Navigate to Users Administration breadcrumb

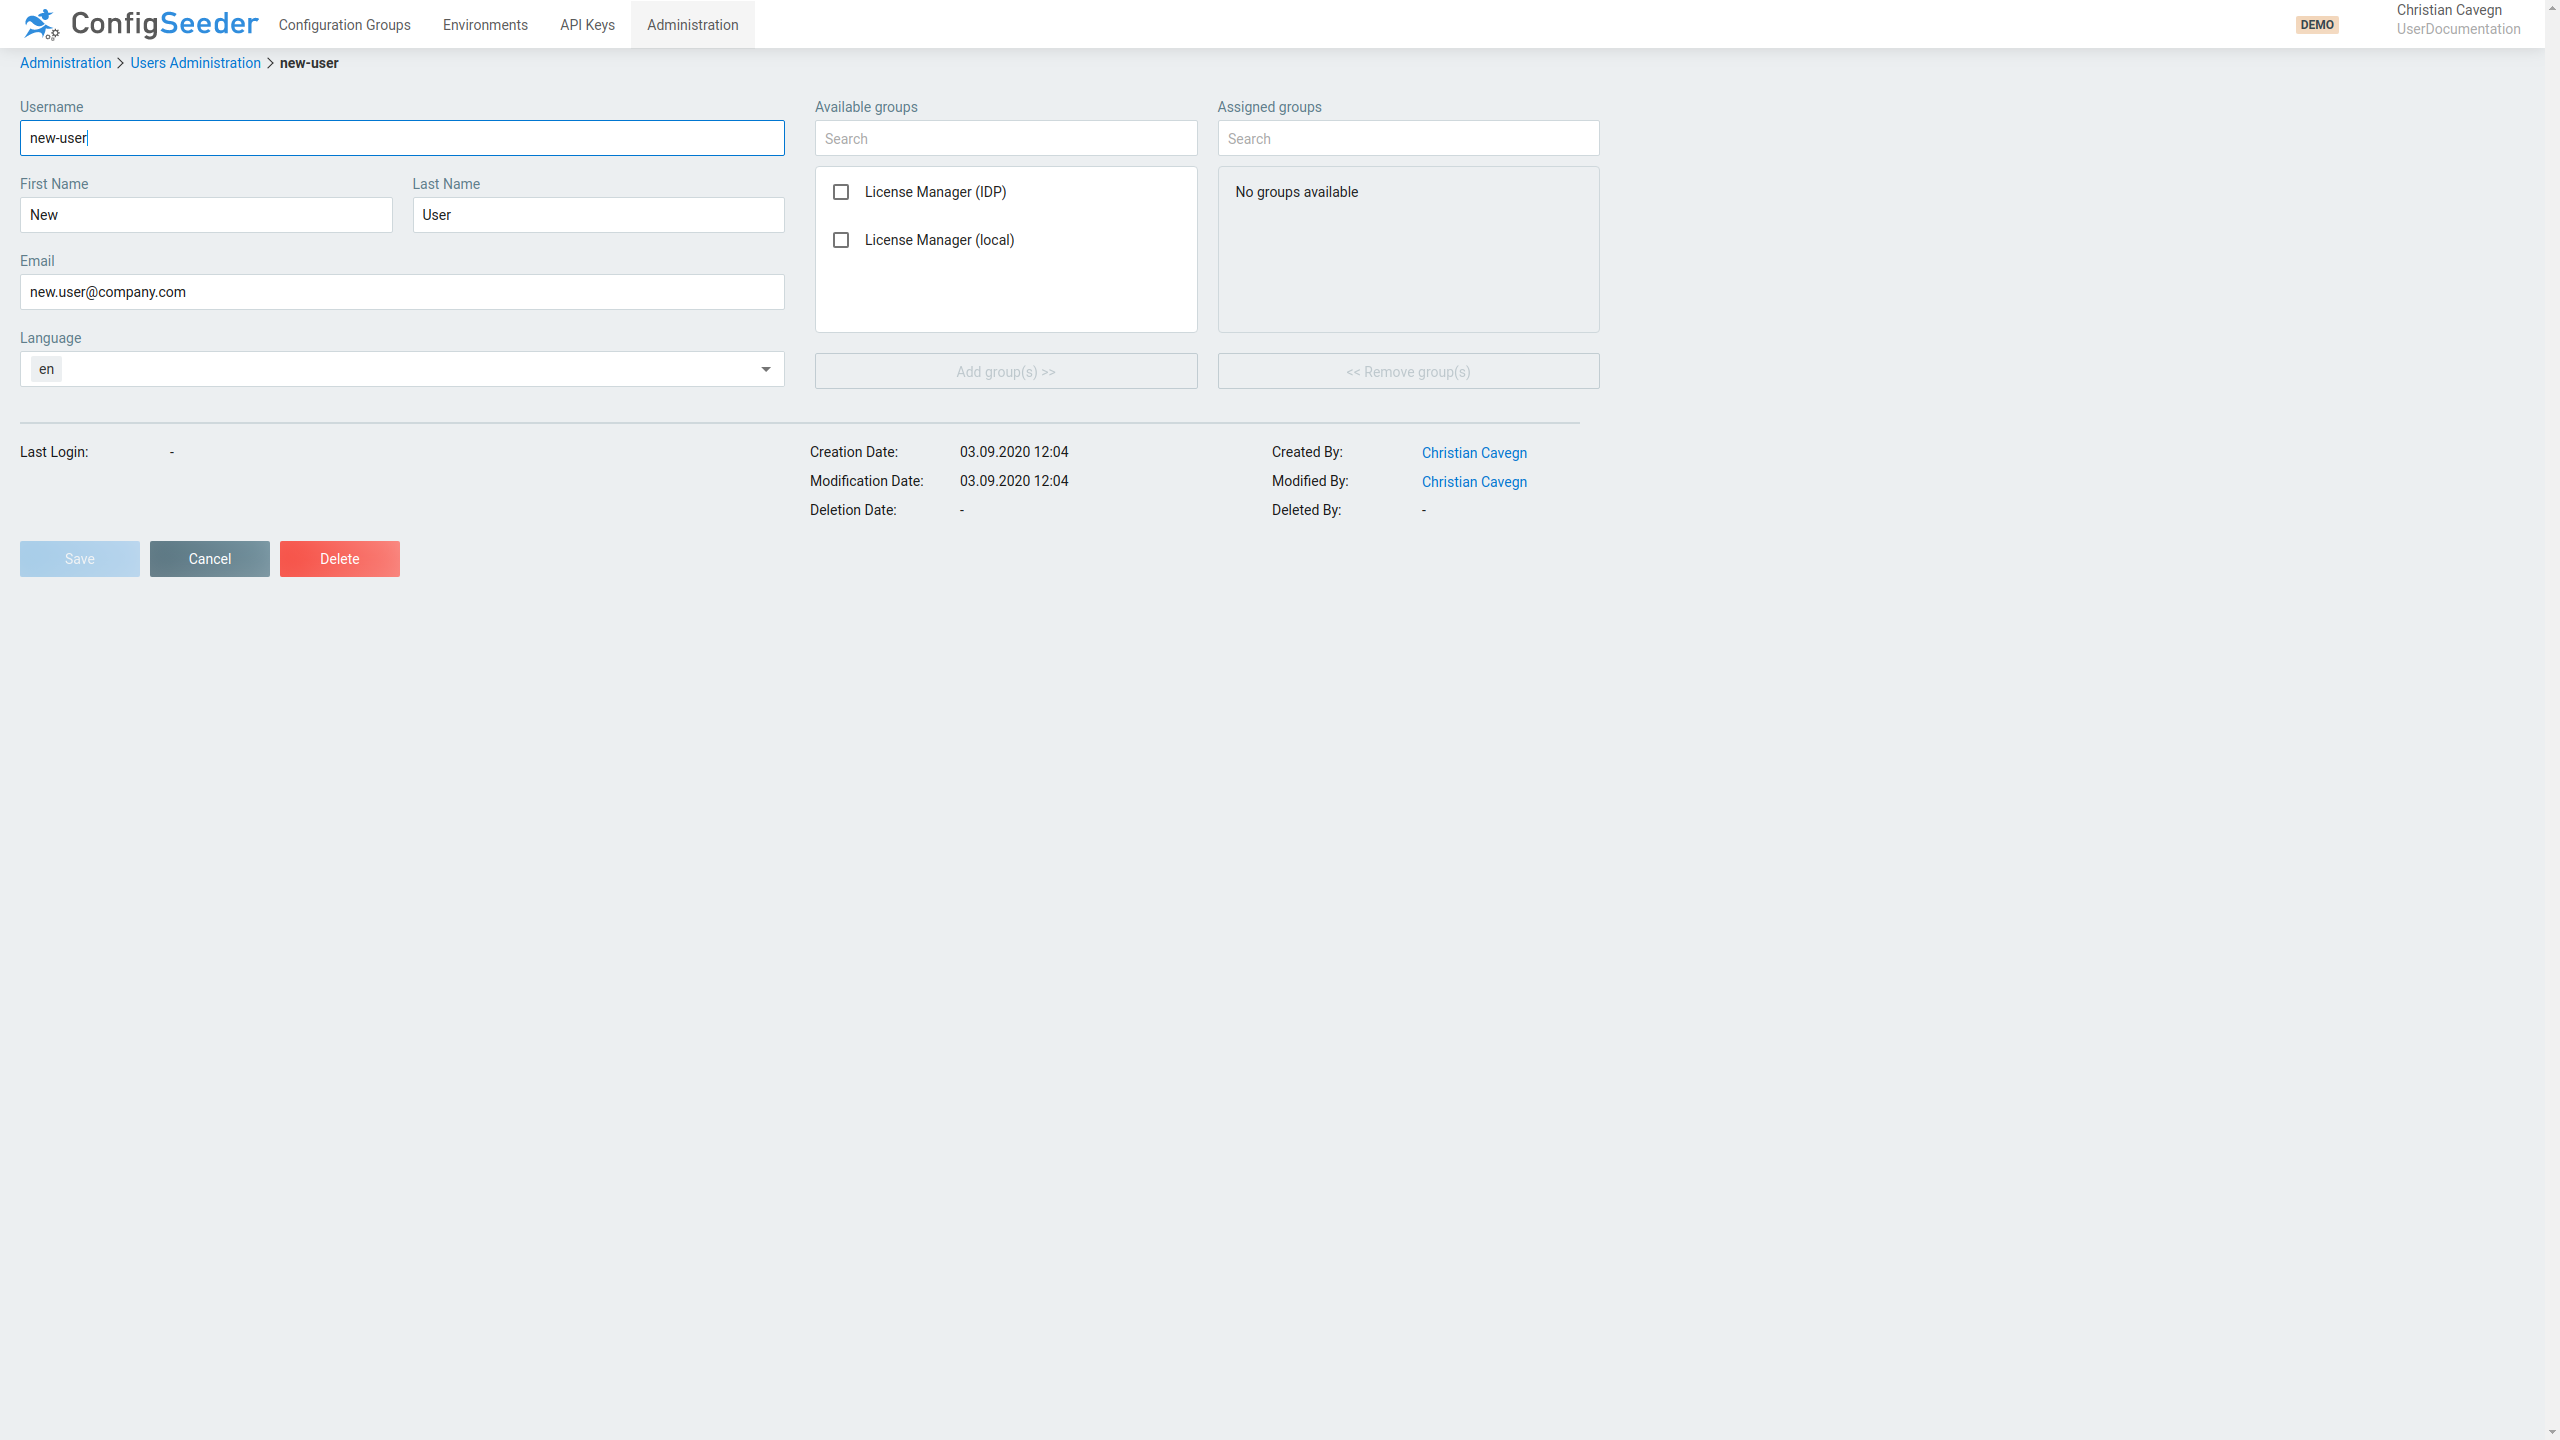(195, 63)
